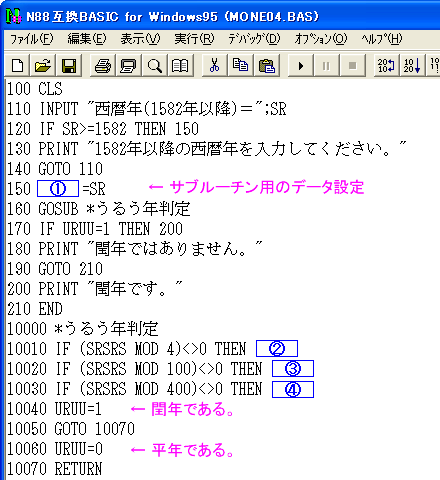
Task: Open a file with the folder icon
Action: 43,66
